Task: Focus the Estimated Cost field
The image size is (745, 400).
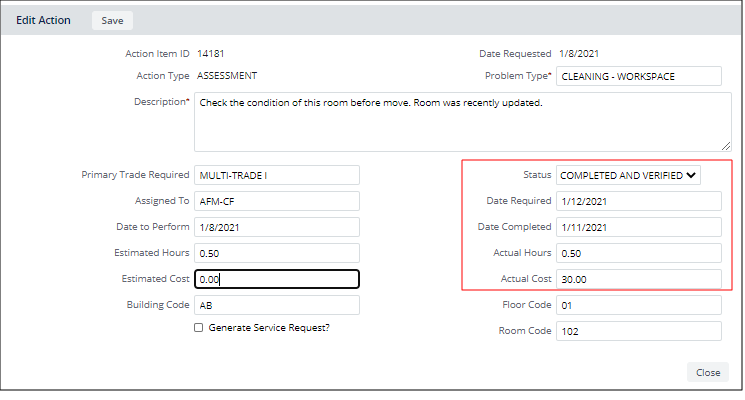Action: click(x=276, y=279)
